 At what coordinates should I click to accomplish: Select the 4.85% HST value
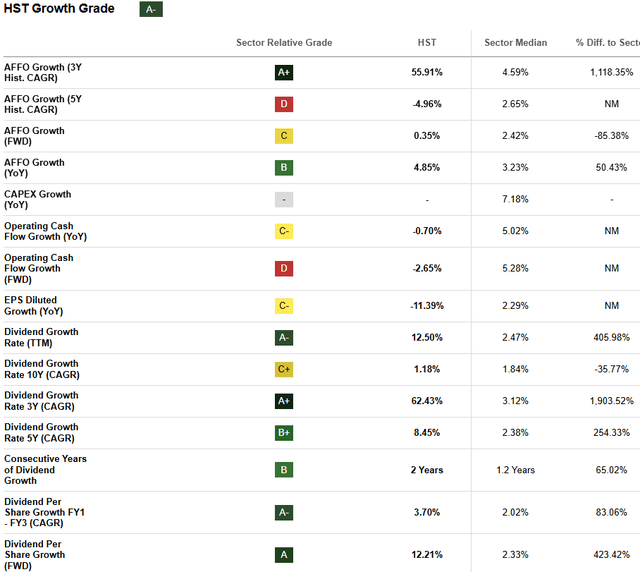click(427, 167)
